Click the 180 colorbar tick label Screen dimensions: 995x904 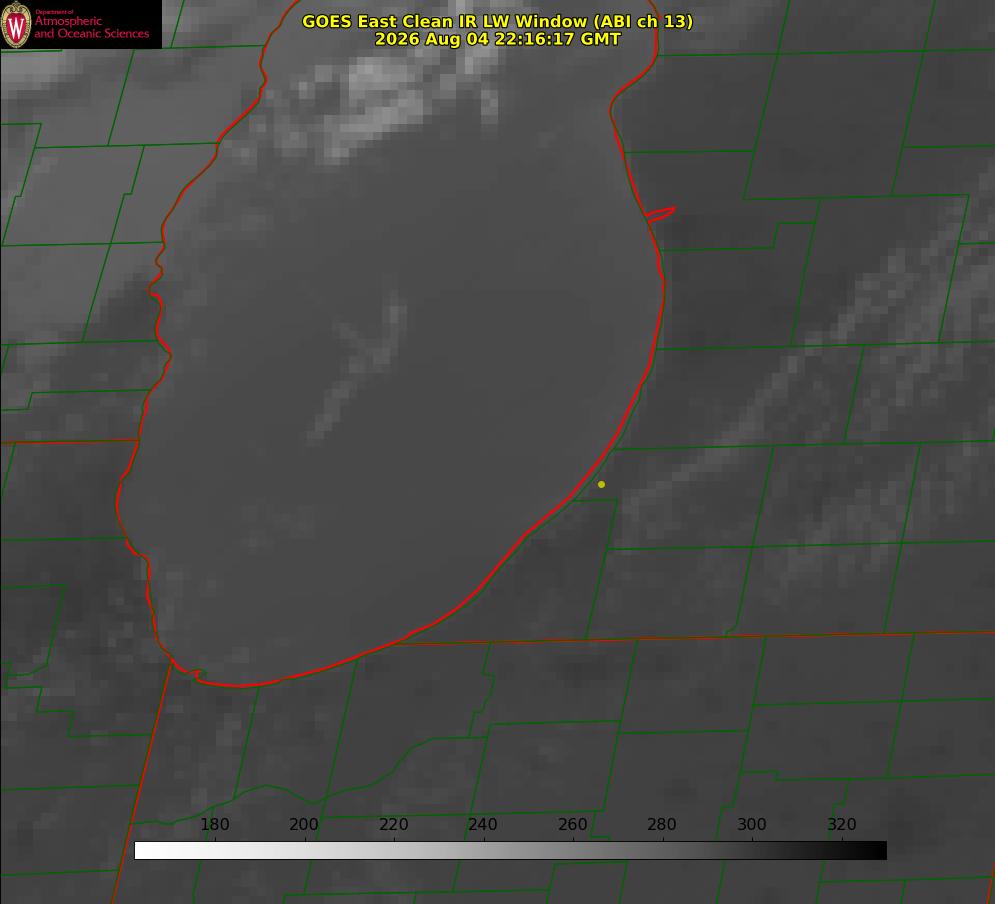point(214,824)
